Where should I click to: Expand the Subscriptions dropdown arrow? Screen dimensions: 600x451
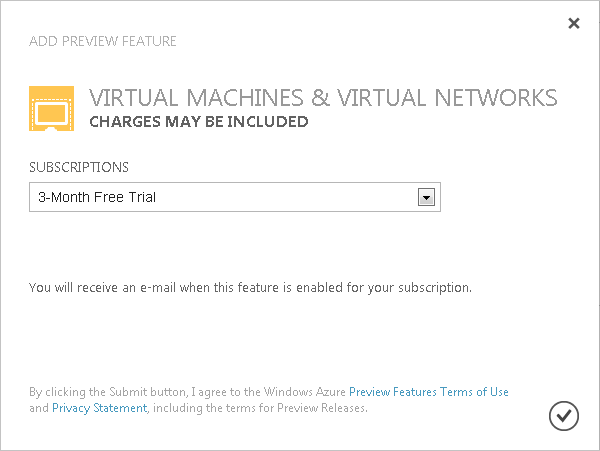(x=427, y=197)
